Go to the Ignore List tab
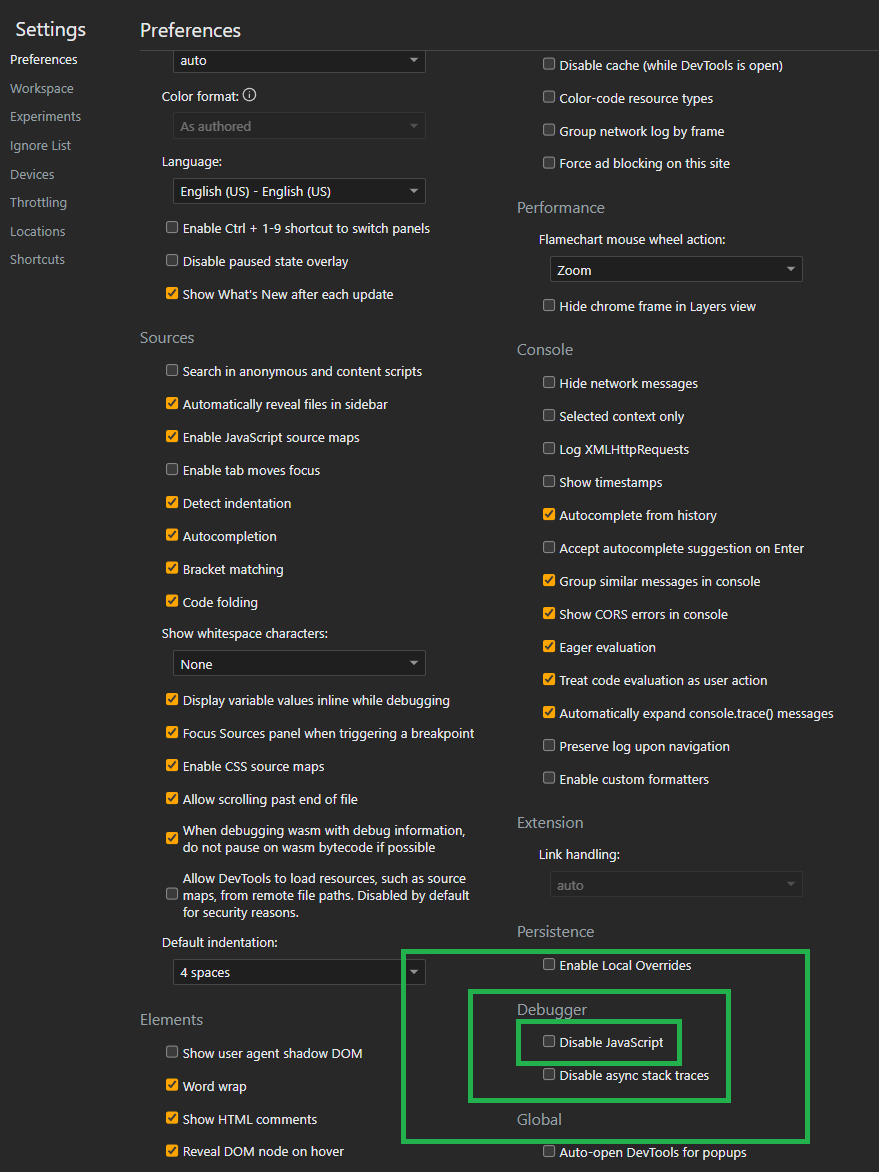Screen dimensions: 879x1172 pyautogui.click(x=40, y=146)
